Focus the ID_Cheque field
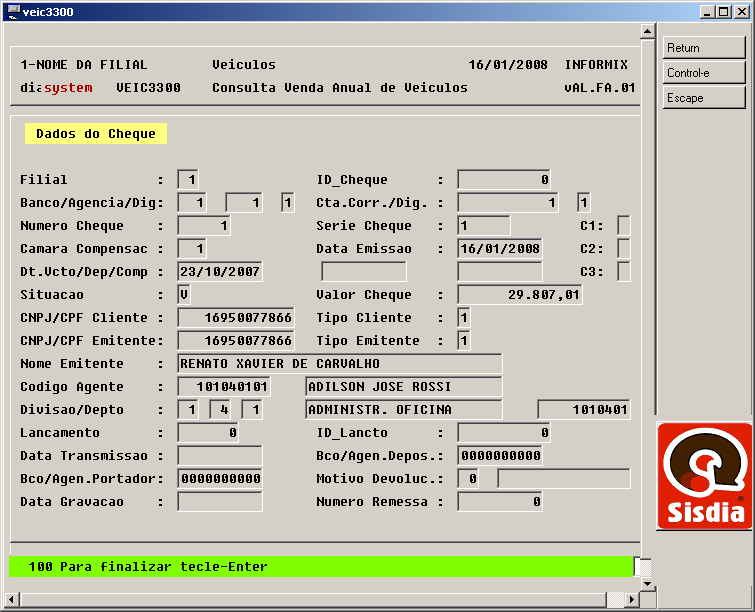 click(504, 180)
